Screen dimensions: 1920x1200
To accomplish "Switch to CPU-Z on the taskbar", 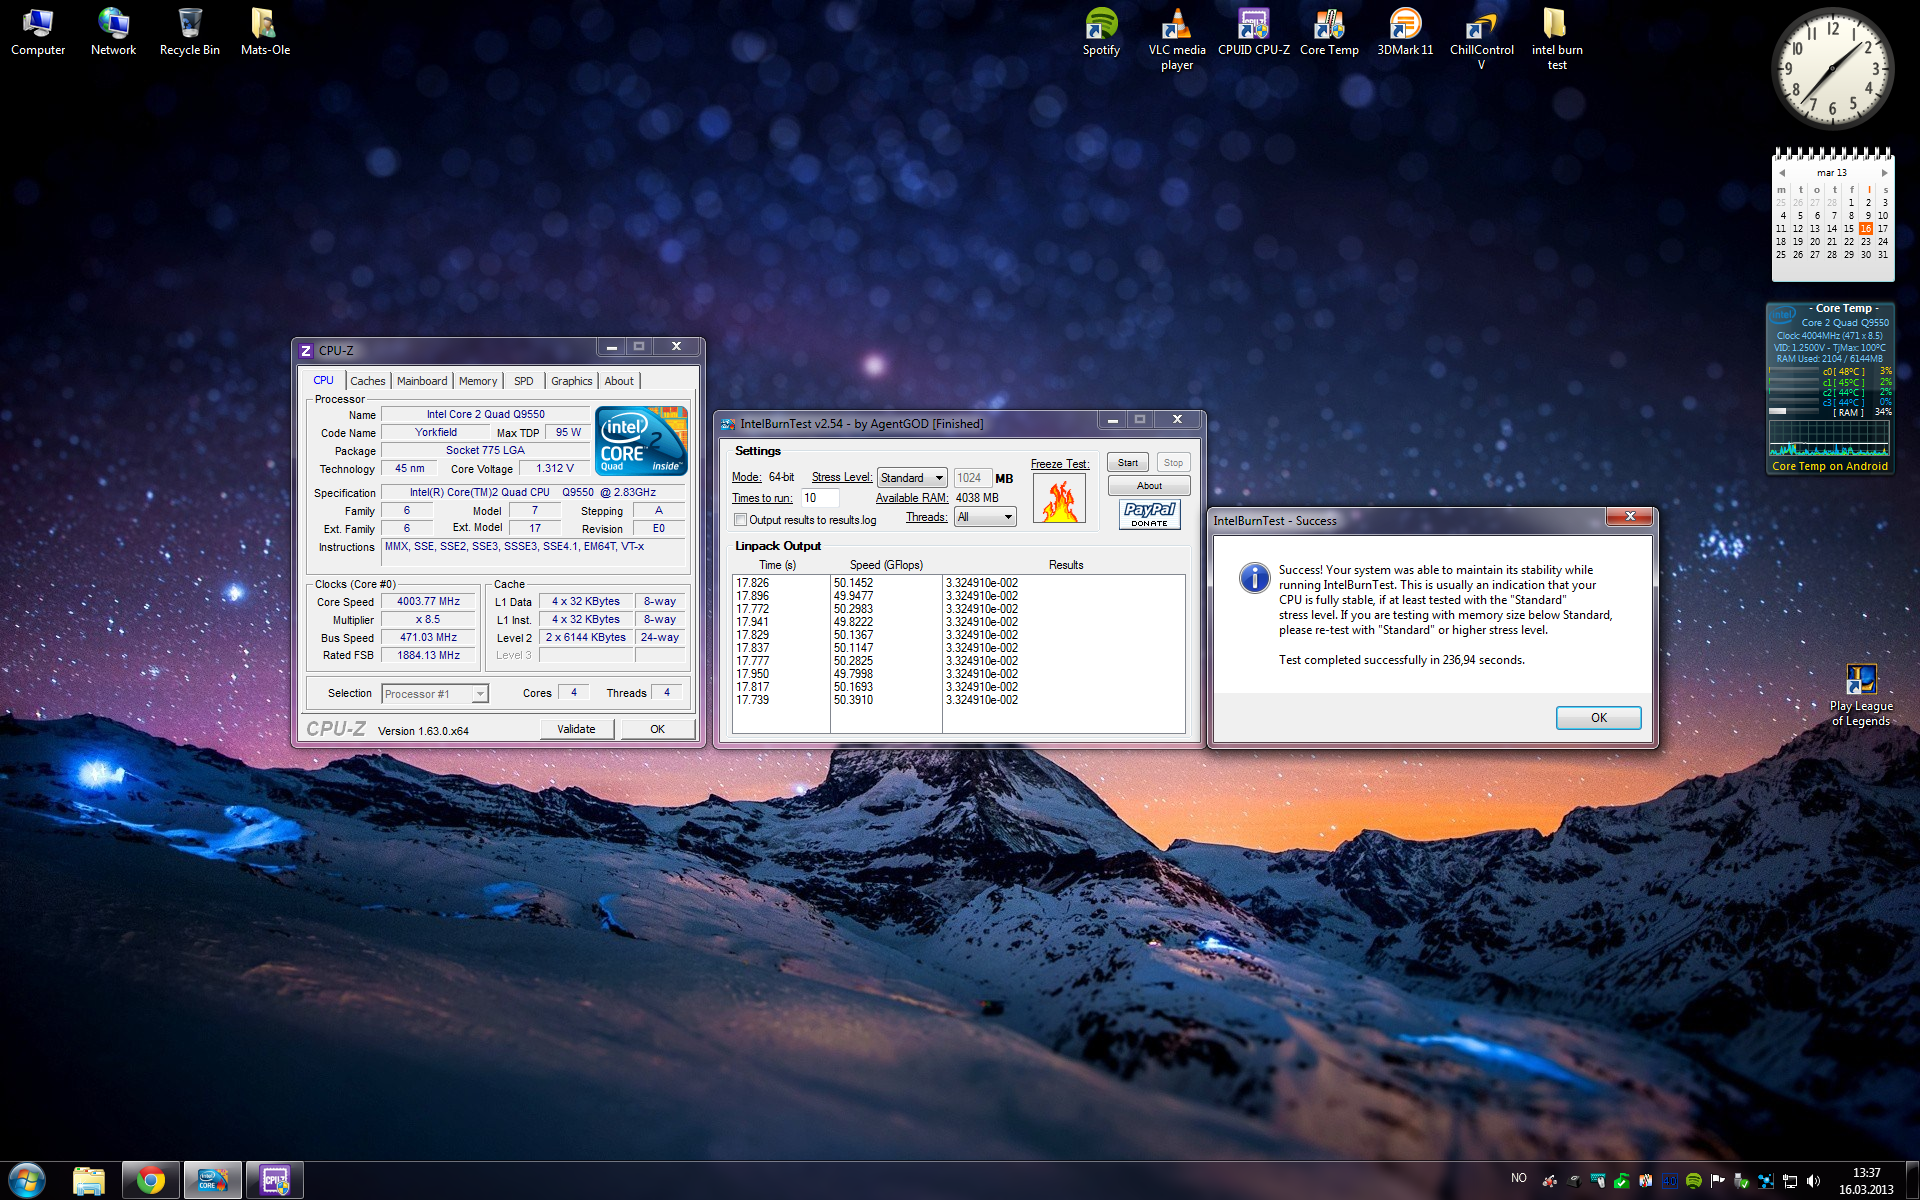I will click(275, 1181).
